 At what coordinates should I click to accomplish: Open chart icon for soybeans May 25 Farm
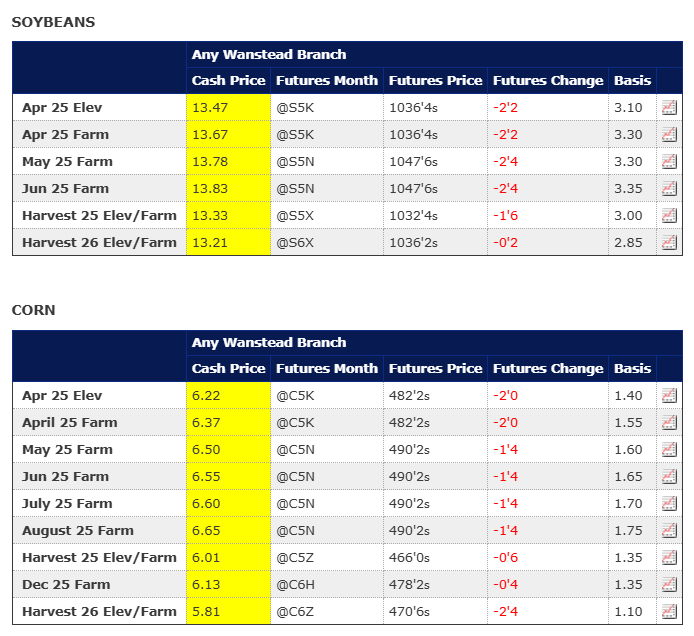tap(669, 162)
